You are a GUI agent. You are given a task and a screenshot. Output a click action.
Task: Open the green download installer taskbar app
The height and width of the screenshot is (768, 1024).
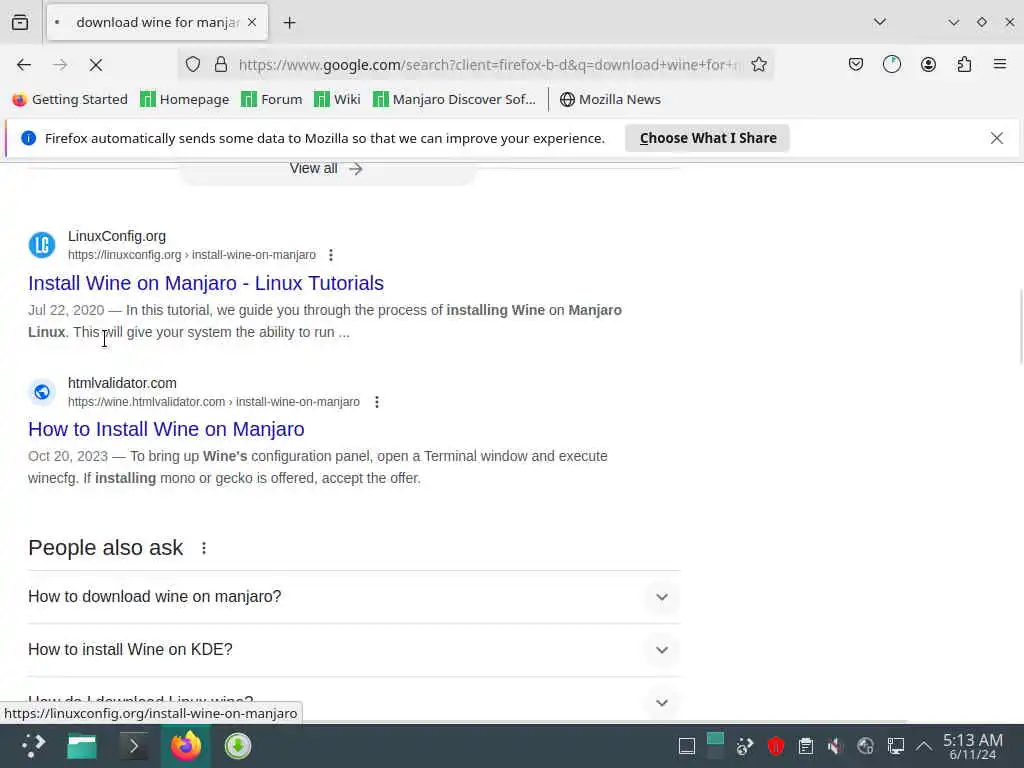(238, 746)
